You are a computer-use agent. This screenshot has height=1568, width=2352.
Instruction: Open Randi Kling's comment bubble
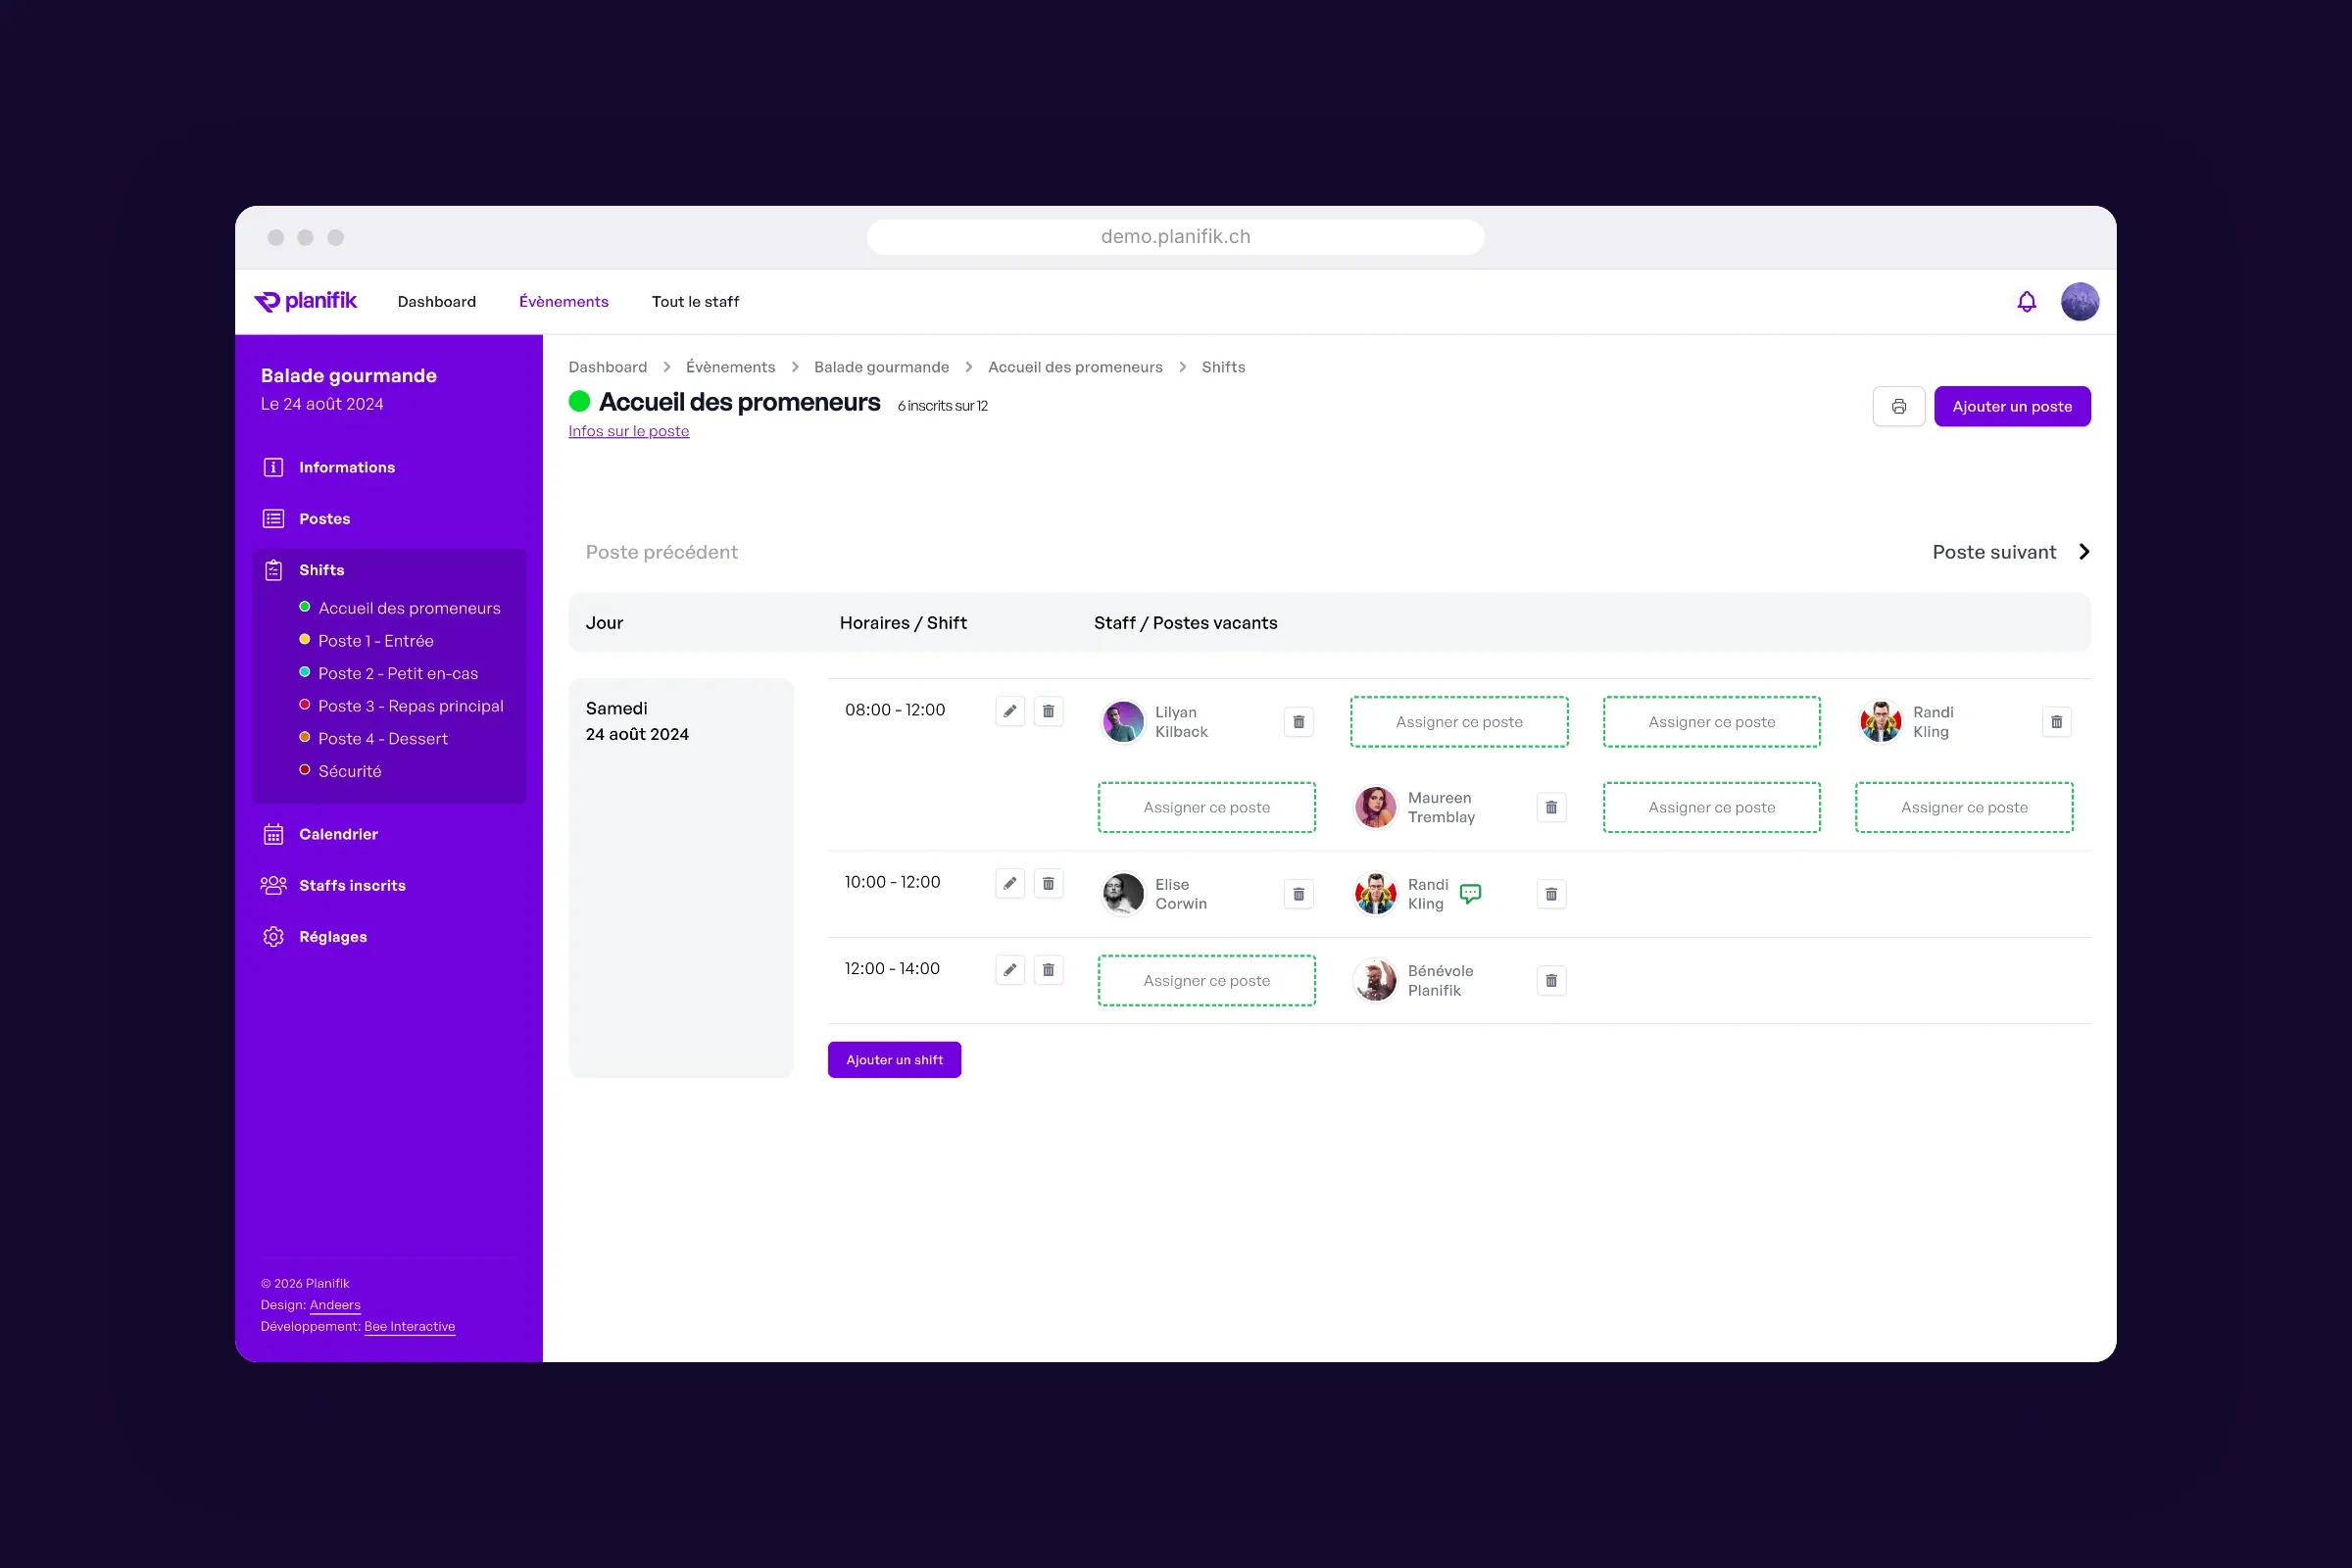pyautogui.click(x=1470, y=893)
